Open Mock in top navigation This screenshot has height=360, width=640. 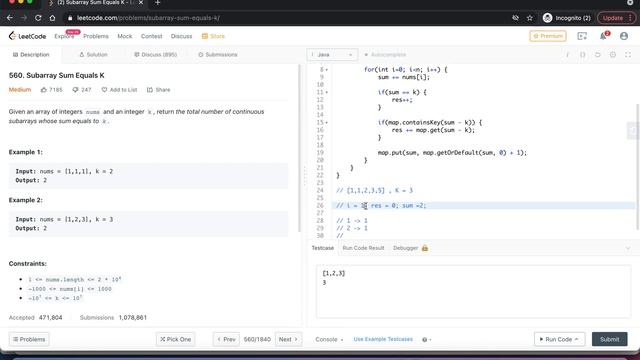125,36
